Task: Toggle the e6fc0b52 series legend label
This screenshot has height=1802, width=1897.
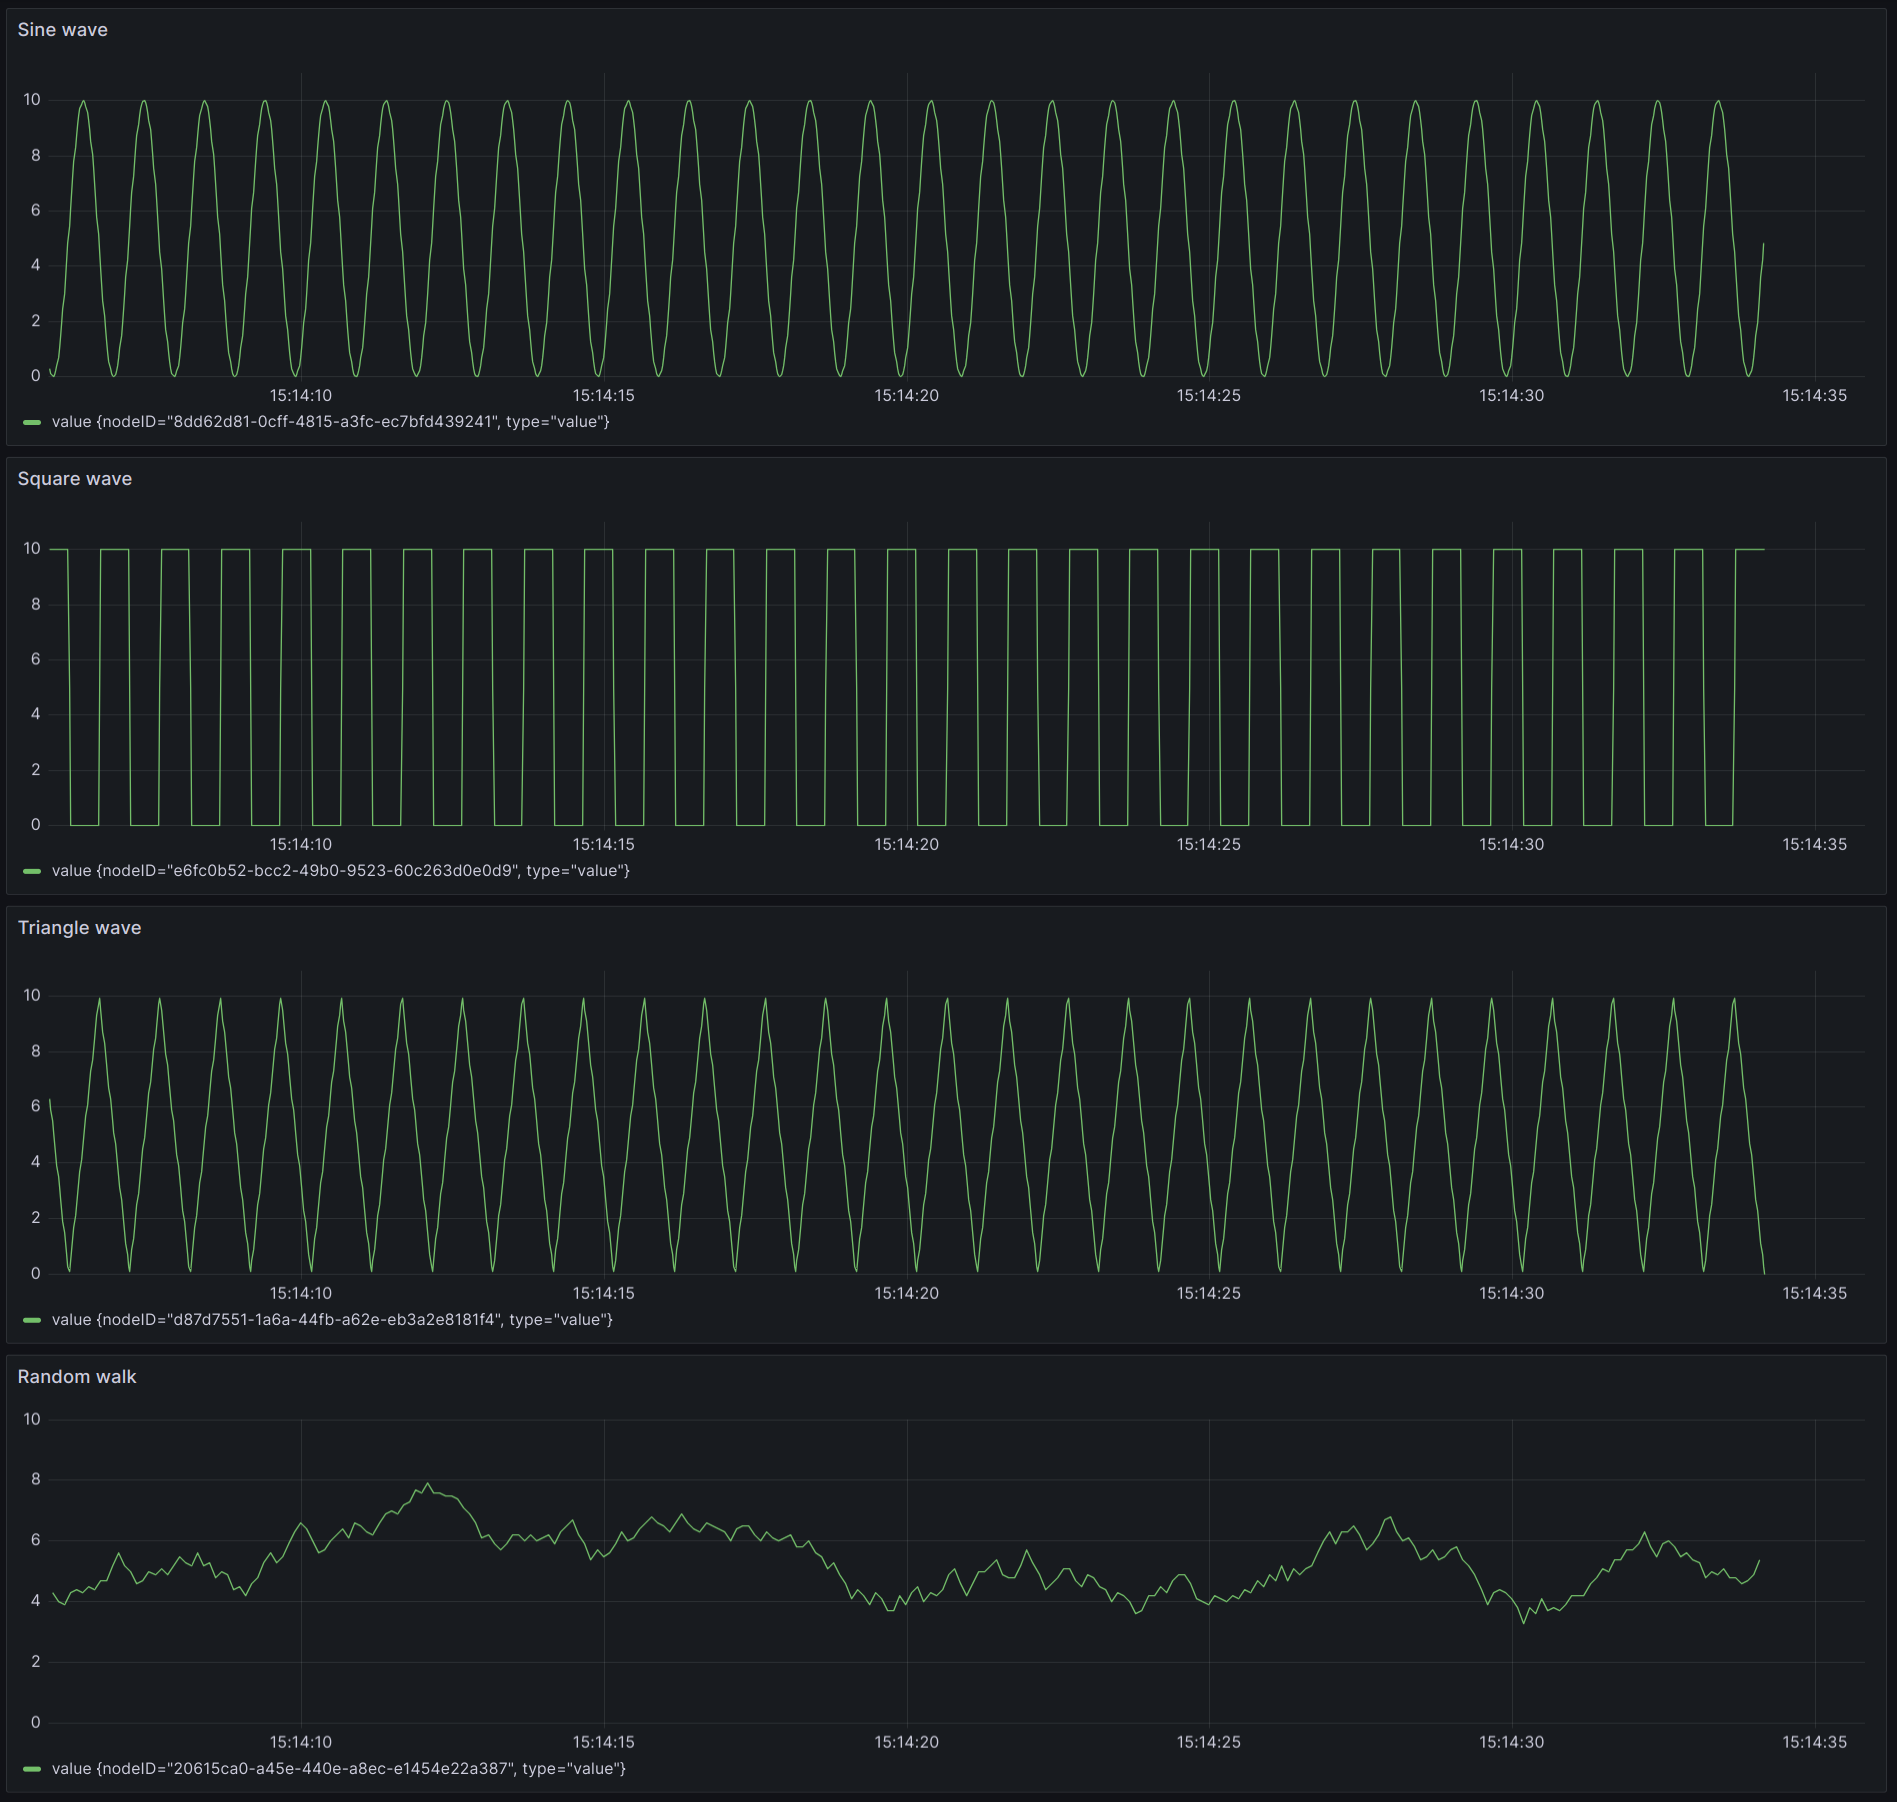Action: [340, 871]
